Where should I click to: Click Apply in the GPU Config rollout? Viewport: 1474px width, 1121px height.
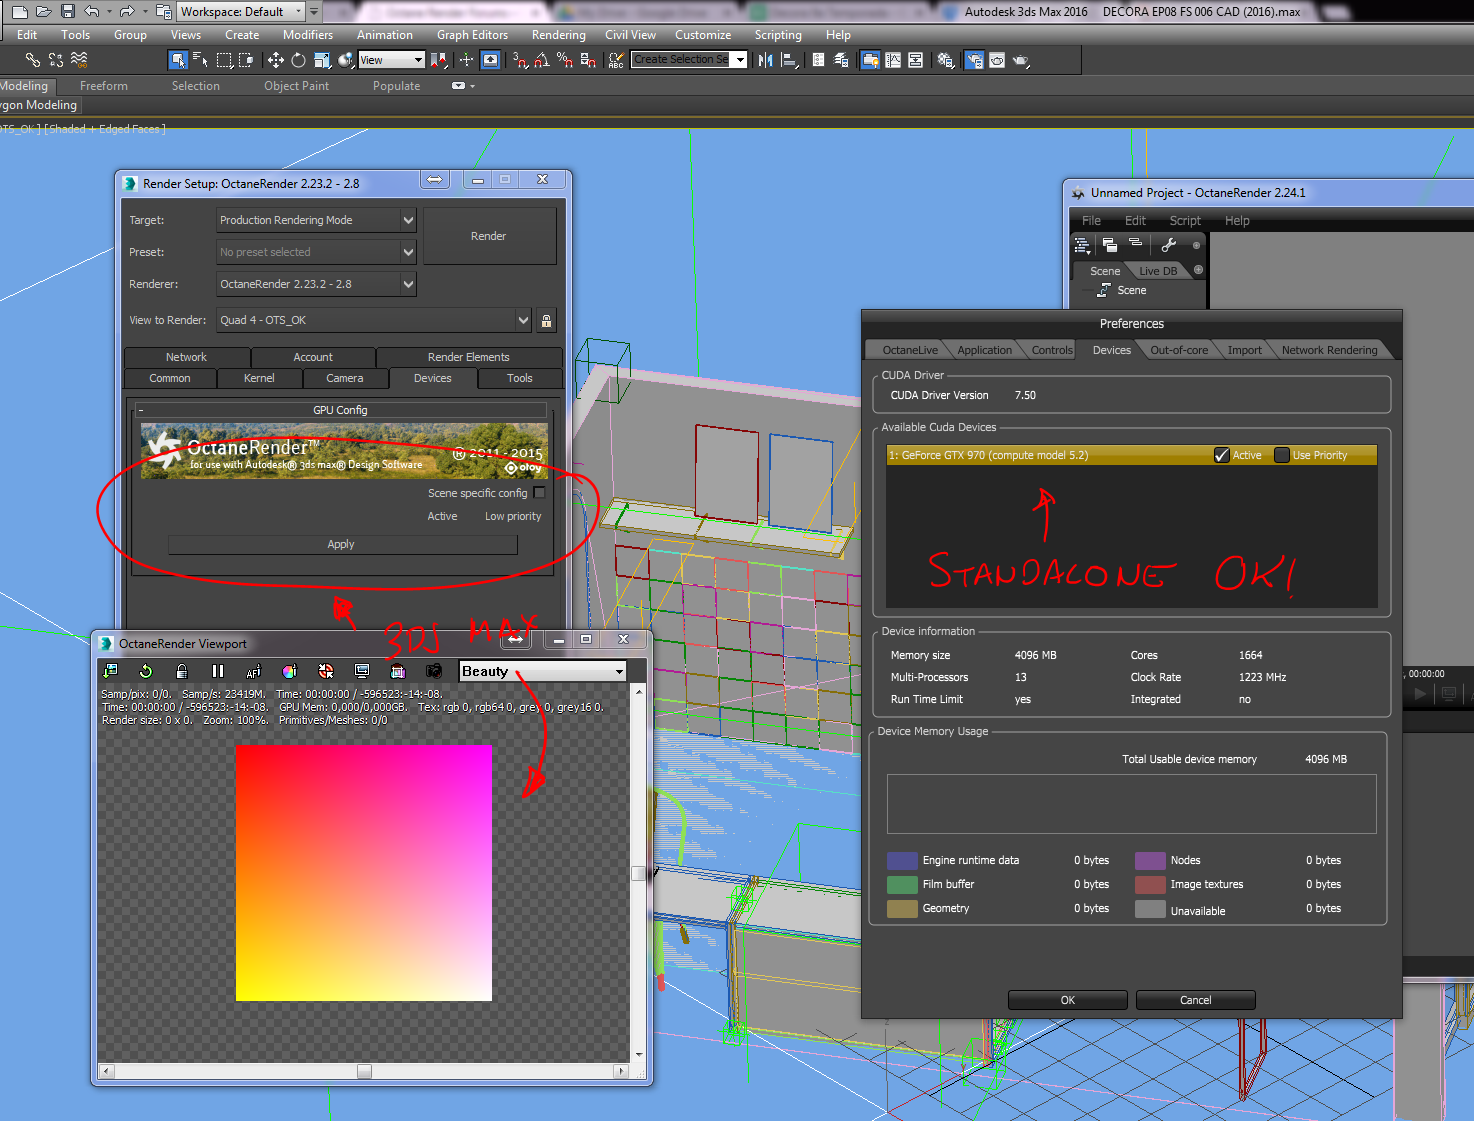[x=342, y=545]
